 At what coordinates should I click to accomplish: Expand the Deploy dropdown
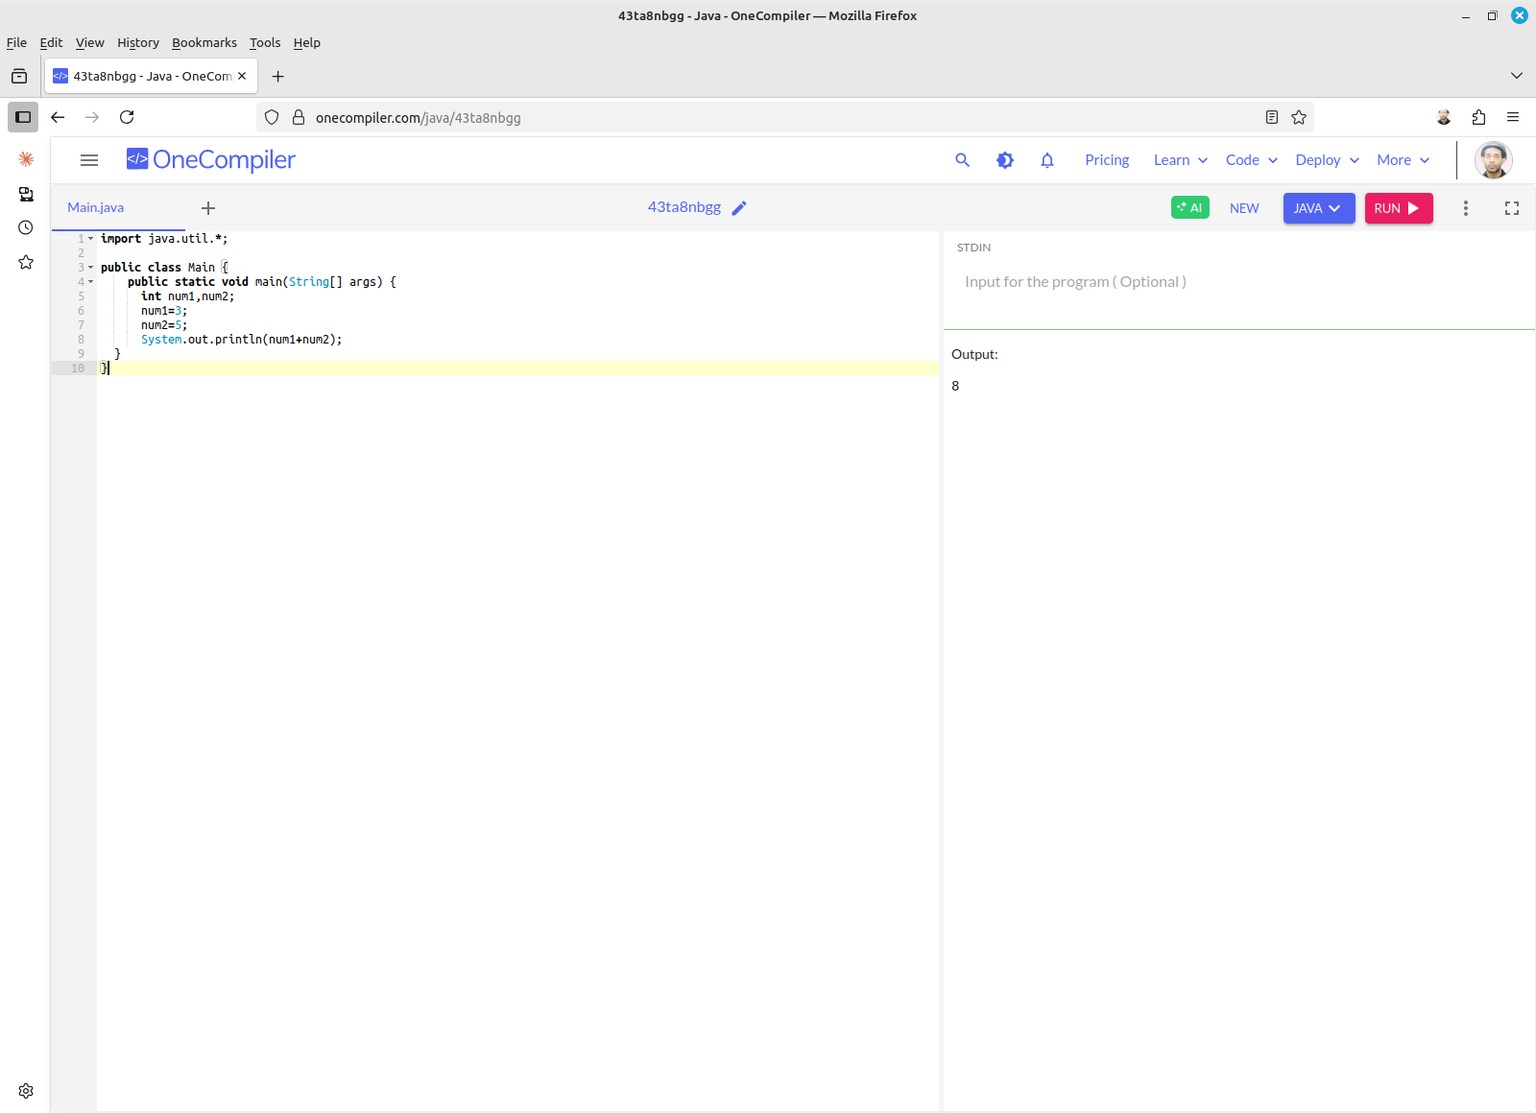click(1327, 160)
